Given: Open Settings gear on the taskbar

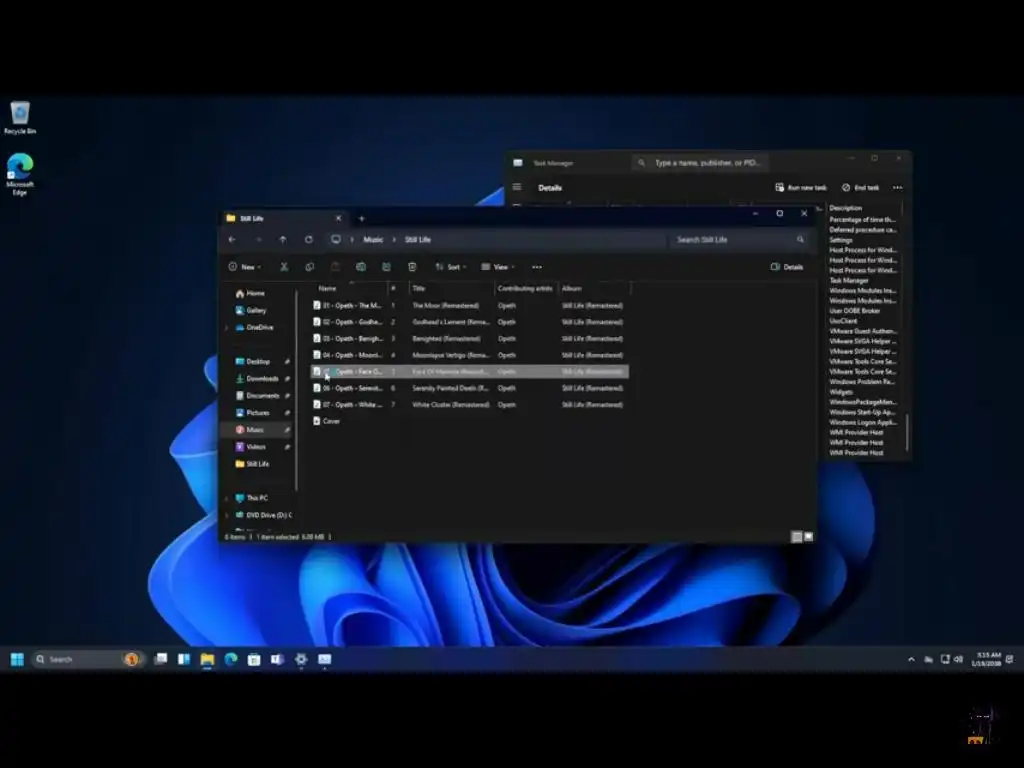Looking at the screenshot, I should click(301, 660).
